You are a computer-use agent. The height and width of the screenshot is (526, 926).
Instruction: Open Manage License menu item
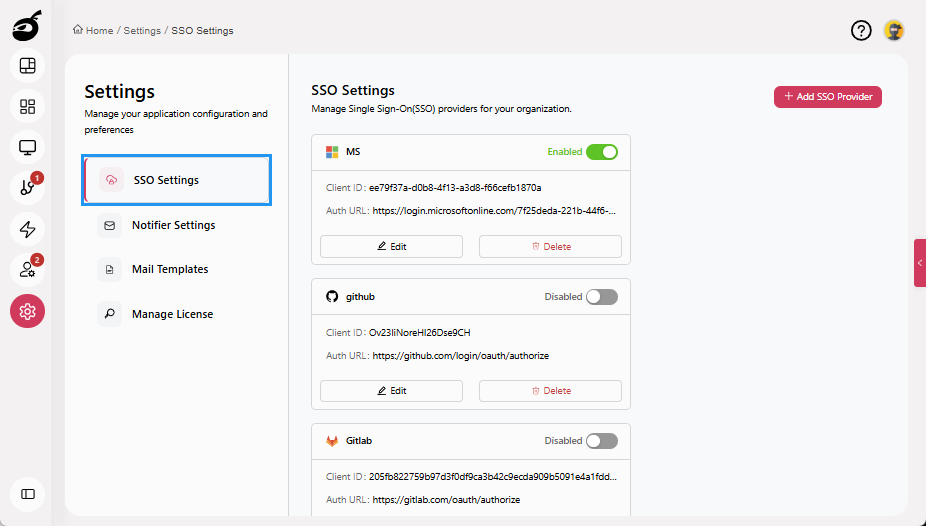point(177,314)
